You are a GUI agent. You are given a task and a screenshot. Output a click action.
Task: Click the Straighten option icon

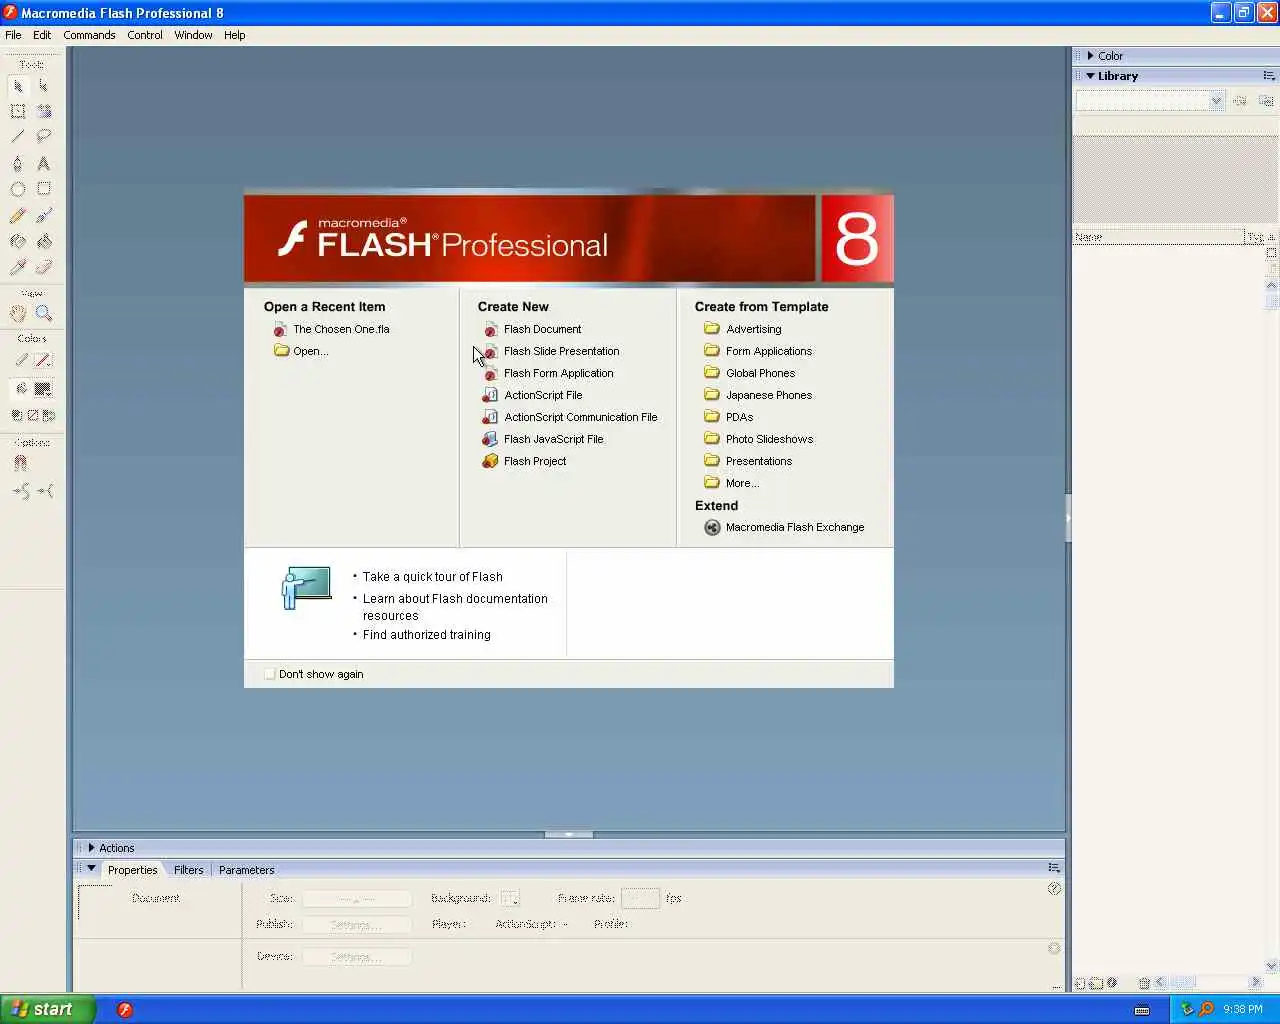[x=45, y=491]
